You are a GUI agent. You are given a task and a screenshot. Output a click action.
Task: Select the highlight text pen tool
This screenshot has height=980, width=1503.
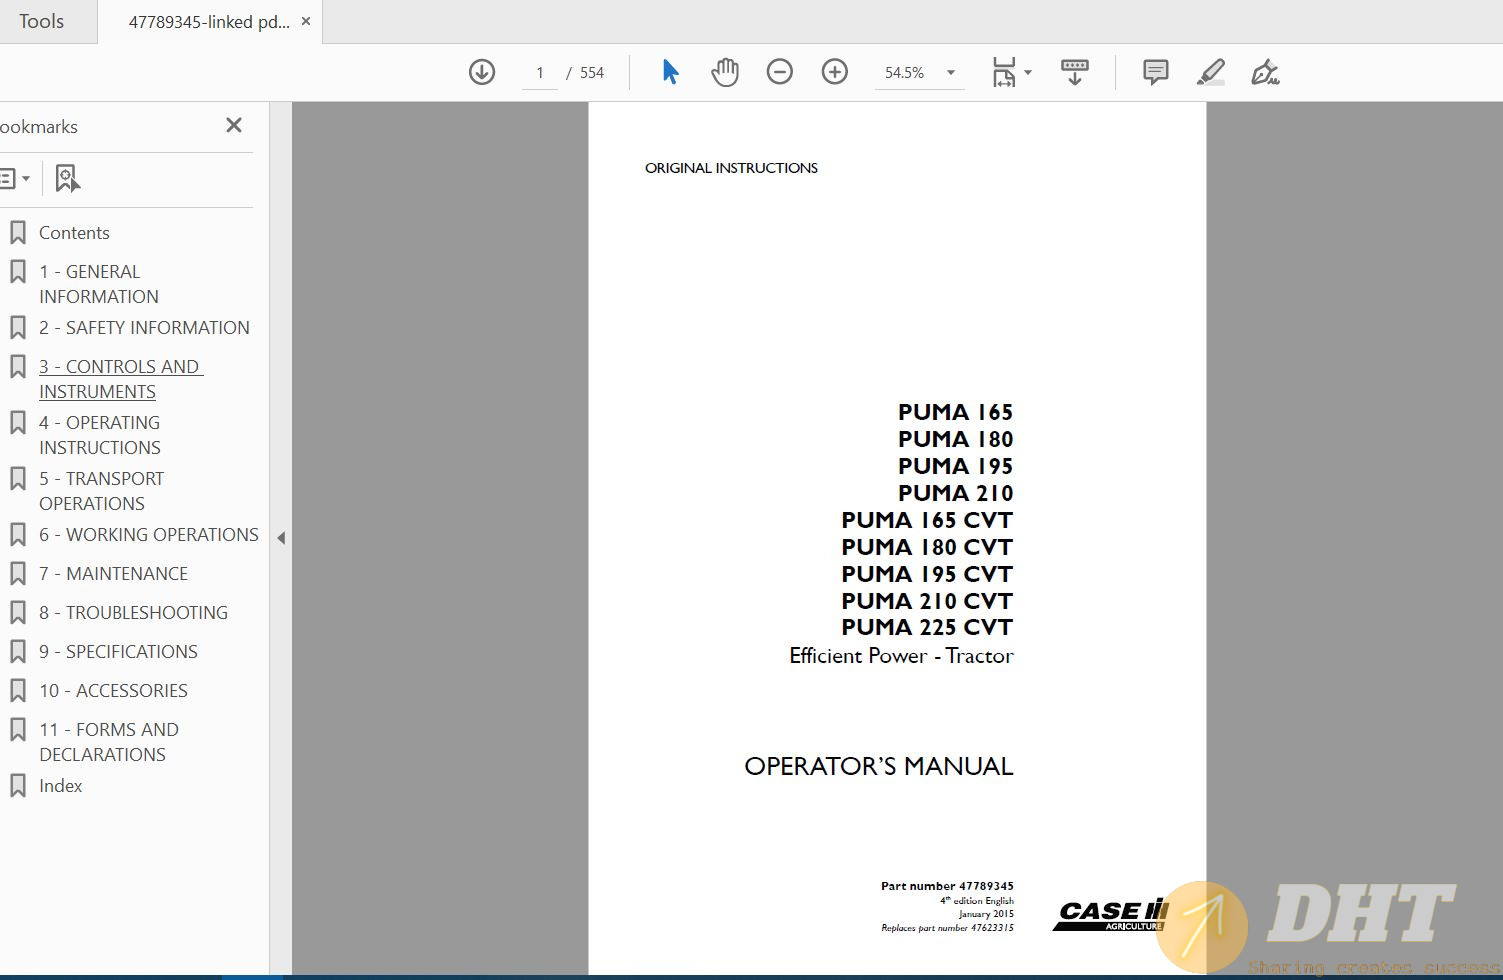(1211, 72)
